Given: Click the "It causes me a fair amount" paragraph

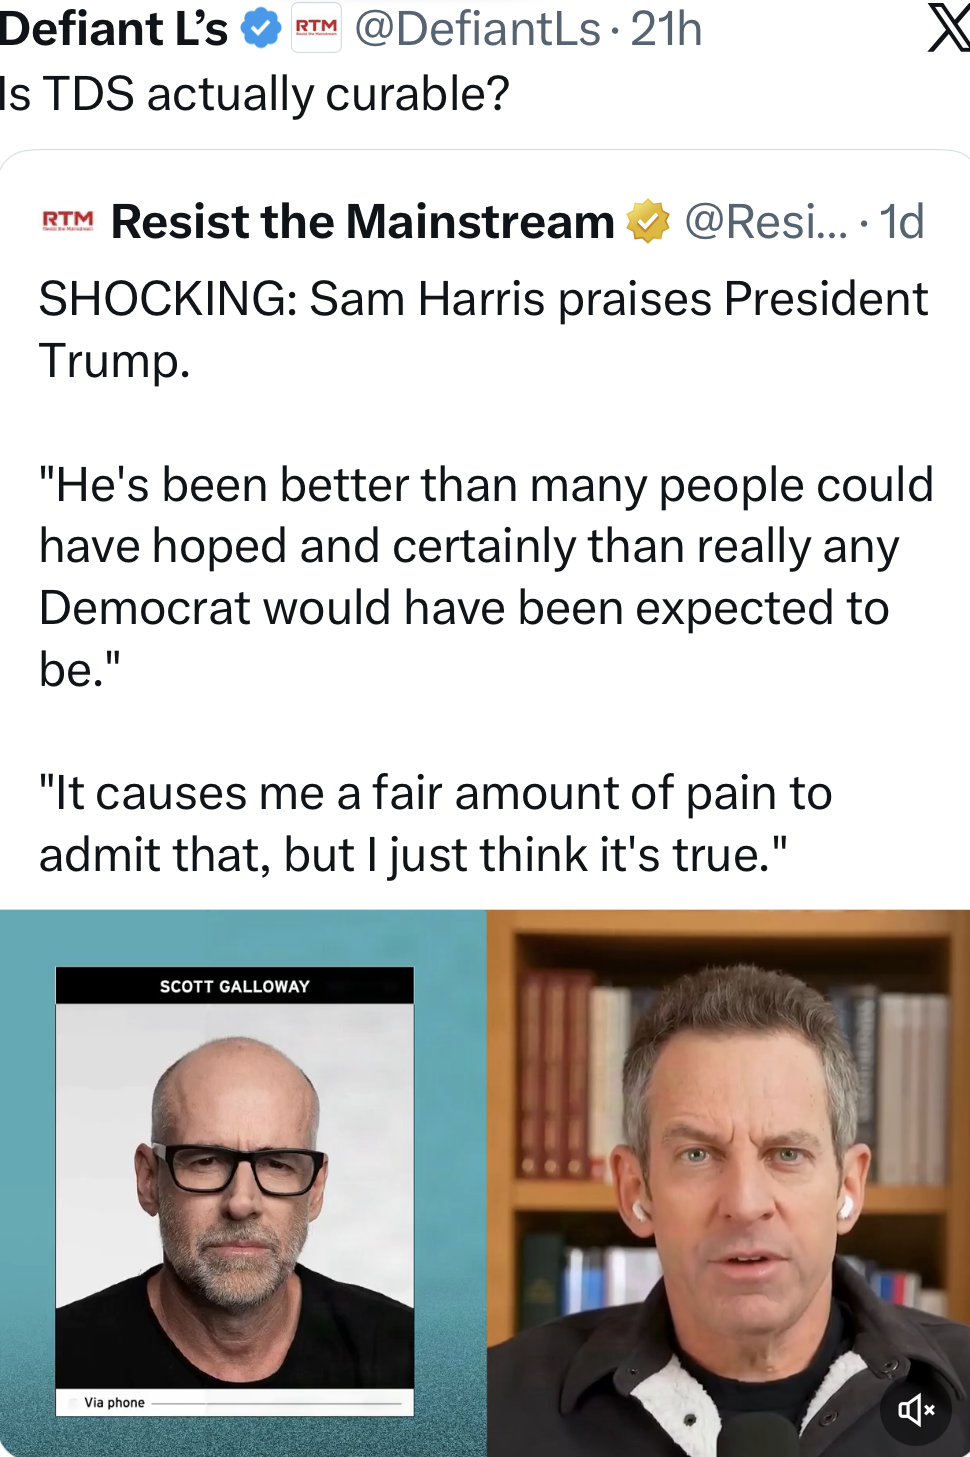Looking at the screenshot, I should [x=436, y=823].
